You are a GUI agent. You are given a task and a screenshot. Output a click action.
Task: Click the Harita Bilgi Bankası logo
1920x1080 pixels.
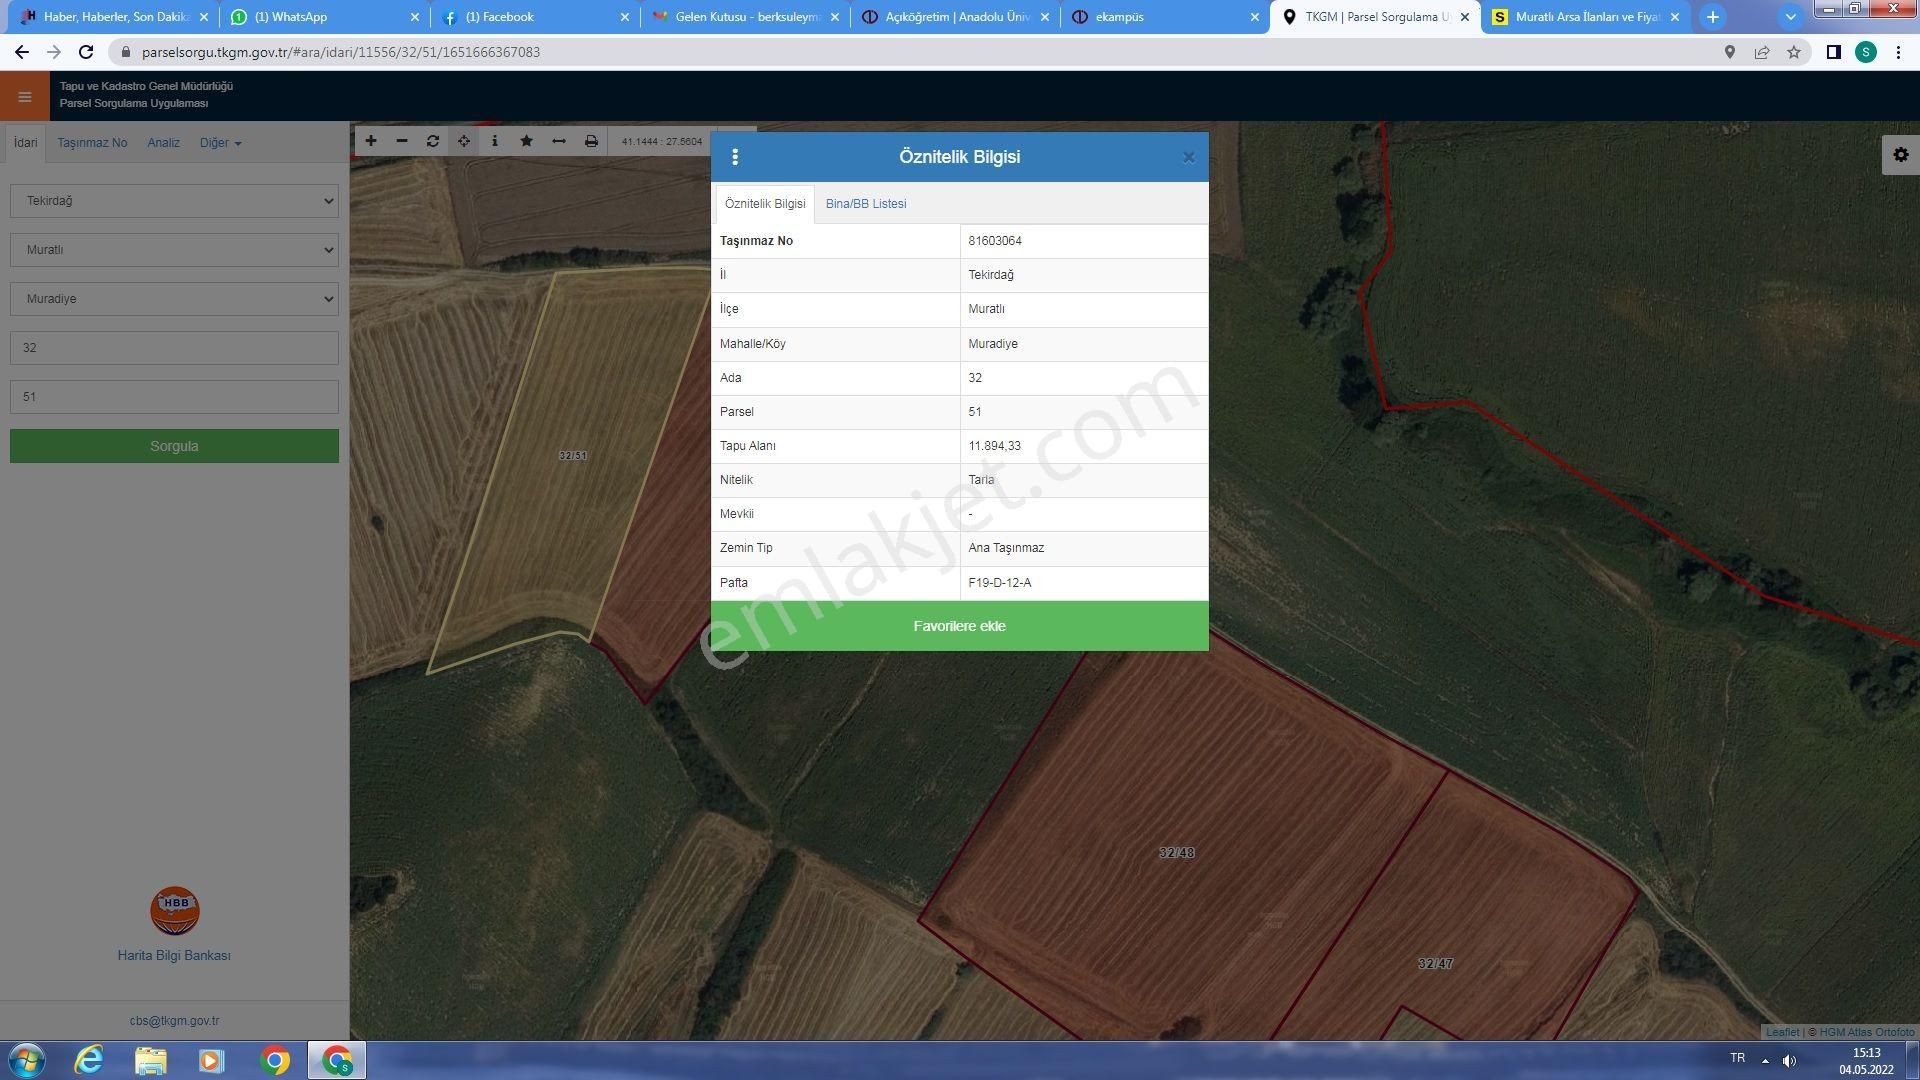pyautogui.click(x=175, y=911)
